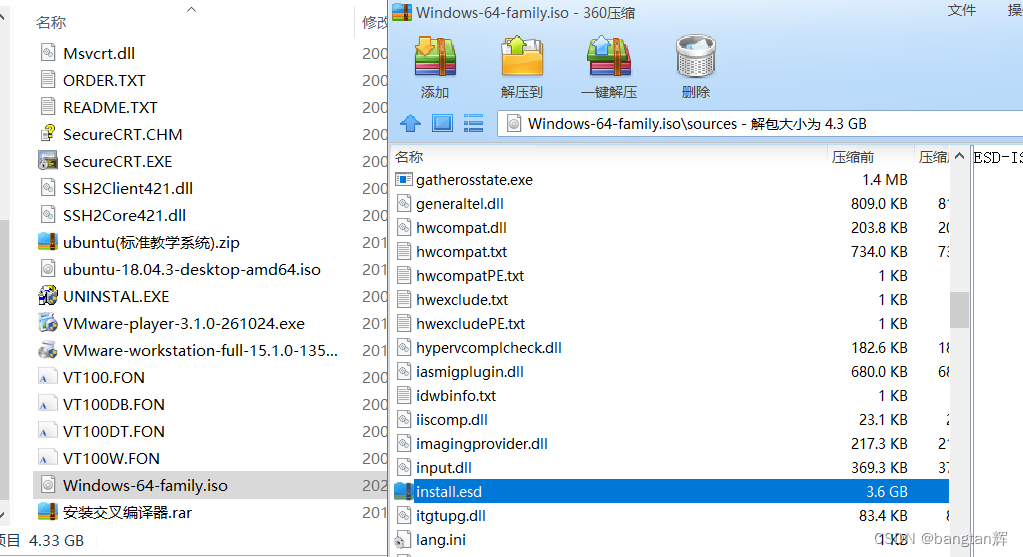Screen dimensions: 1023x557
Task: Switch to the large-icon view button
Action: (x=442, y=123)
